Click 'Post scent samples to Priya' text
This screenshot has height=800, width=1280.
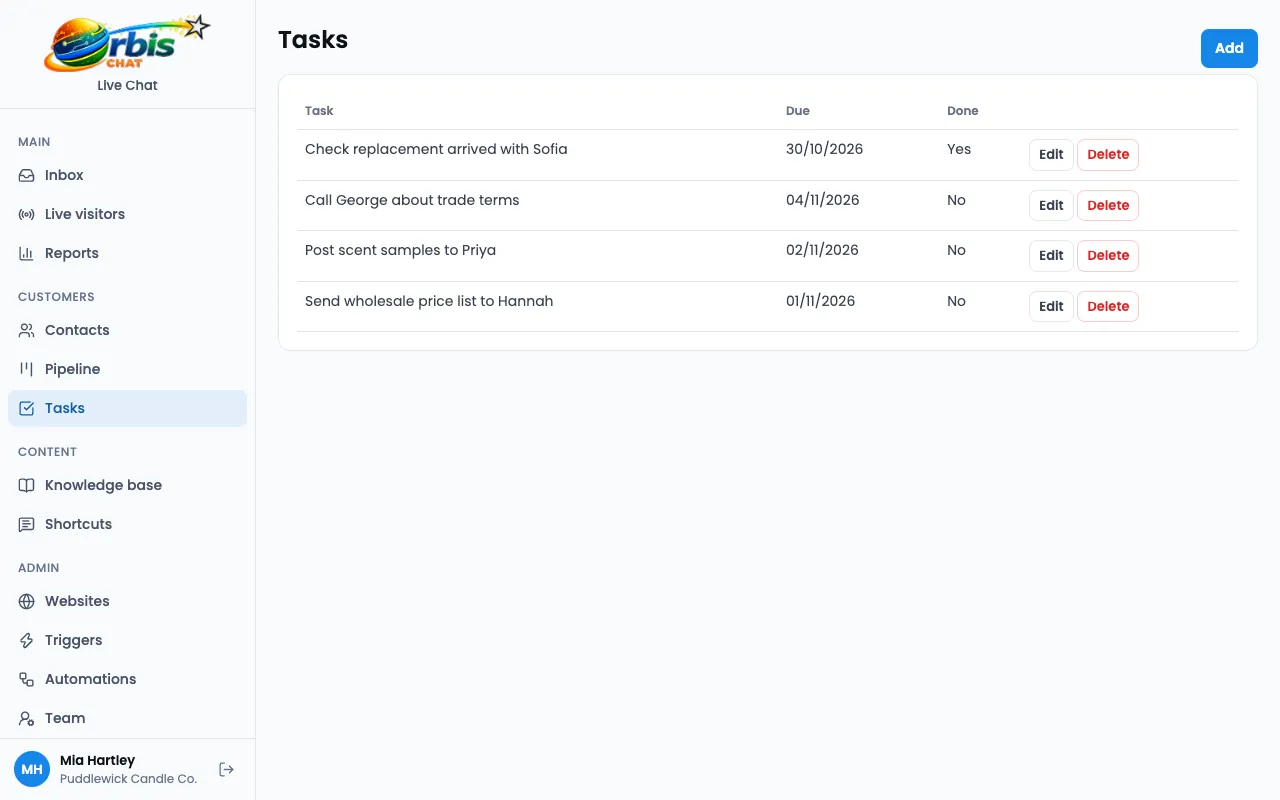coord(400,250)
